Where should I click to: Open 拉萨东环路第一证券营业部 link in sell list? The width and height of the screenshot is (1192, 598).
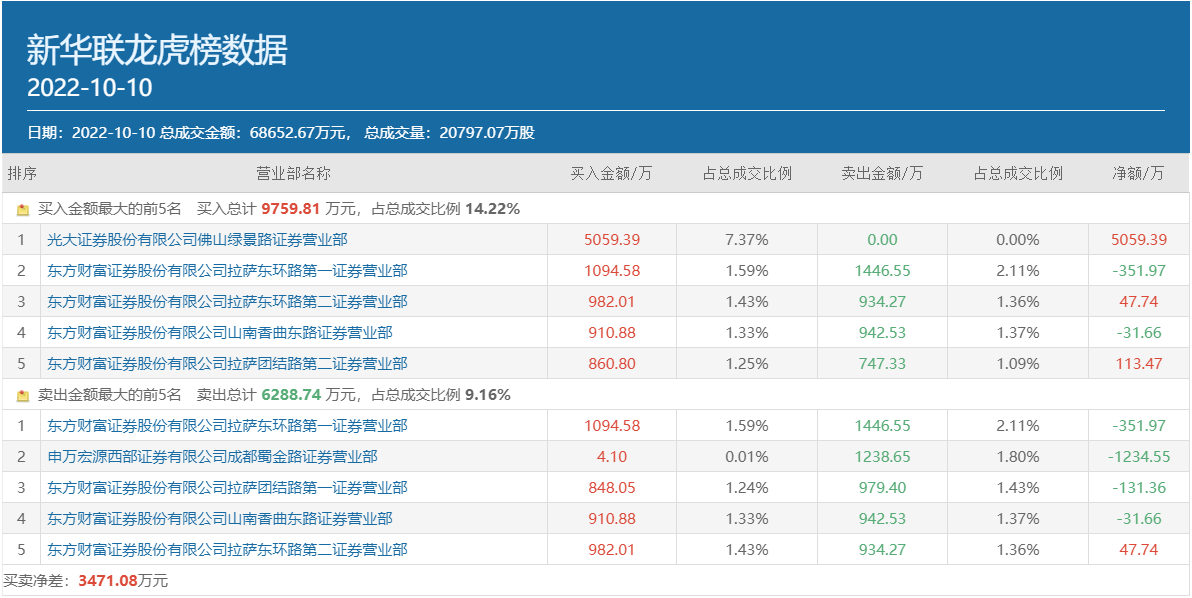click(227, 426)
